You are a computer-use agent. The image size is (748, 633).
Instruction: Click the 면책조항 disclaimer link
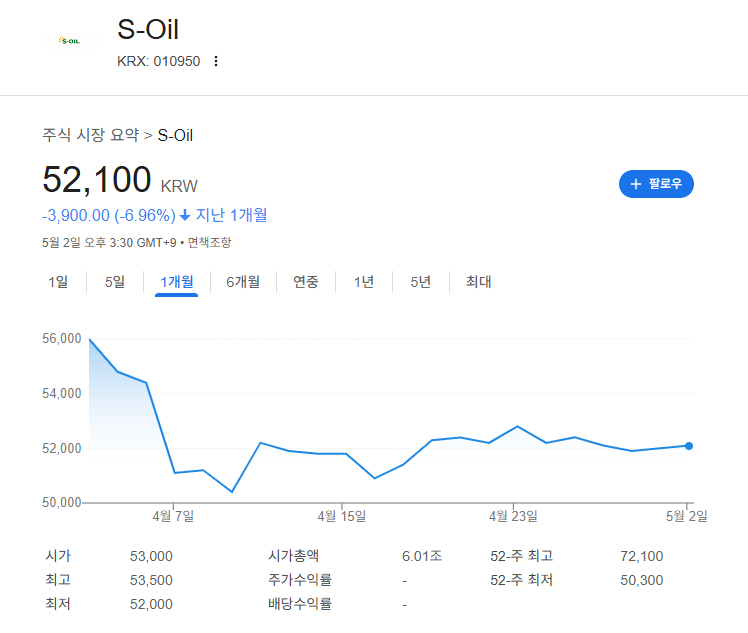209,243
